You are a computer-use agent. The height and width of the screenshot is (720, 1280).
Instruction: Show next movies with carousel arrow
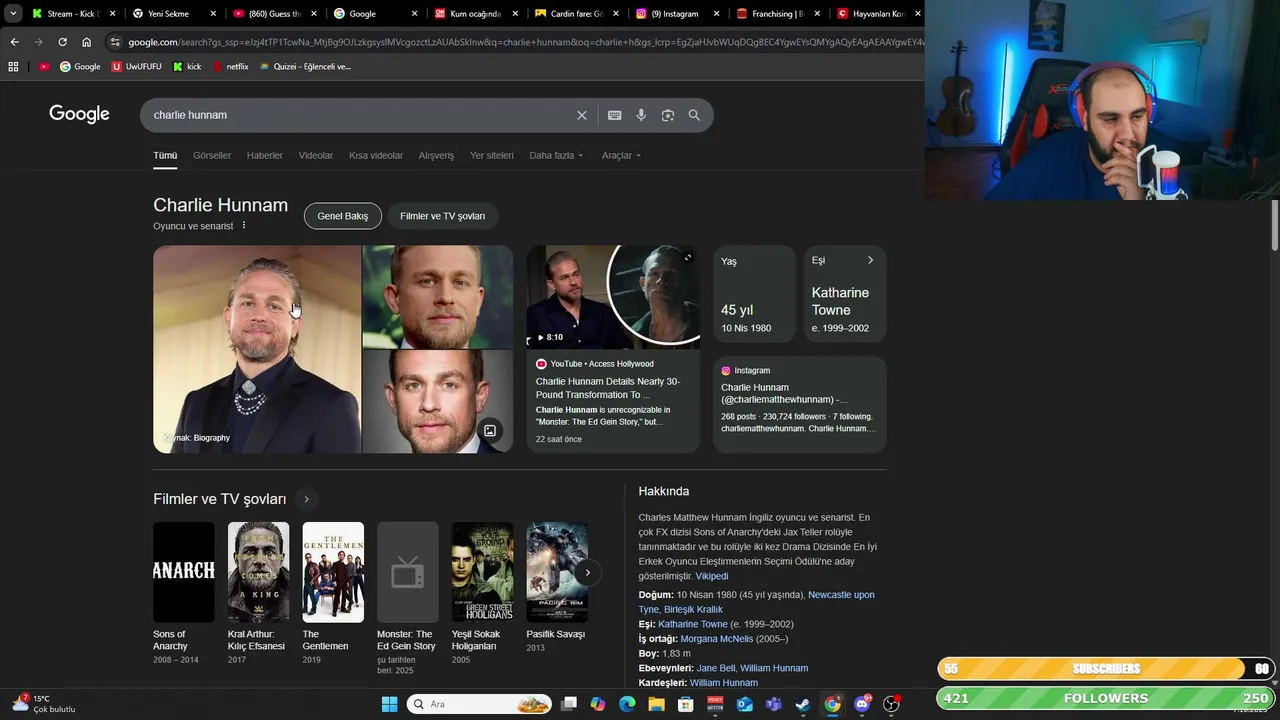587,573
